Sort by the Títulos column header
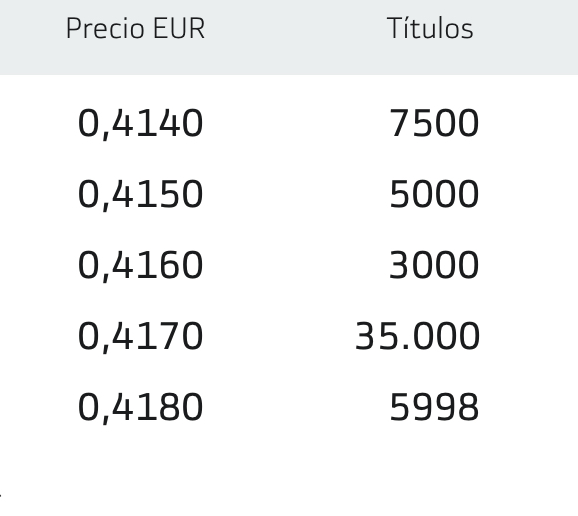 [x=430, y=28]
